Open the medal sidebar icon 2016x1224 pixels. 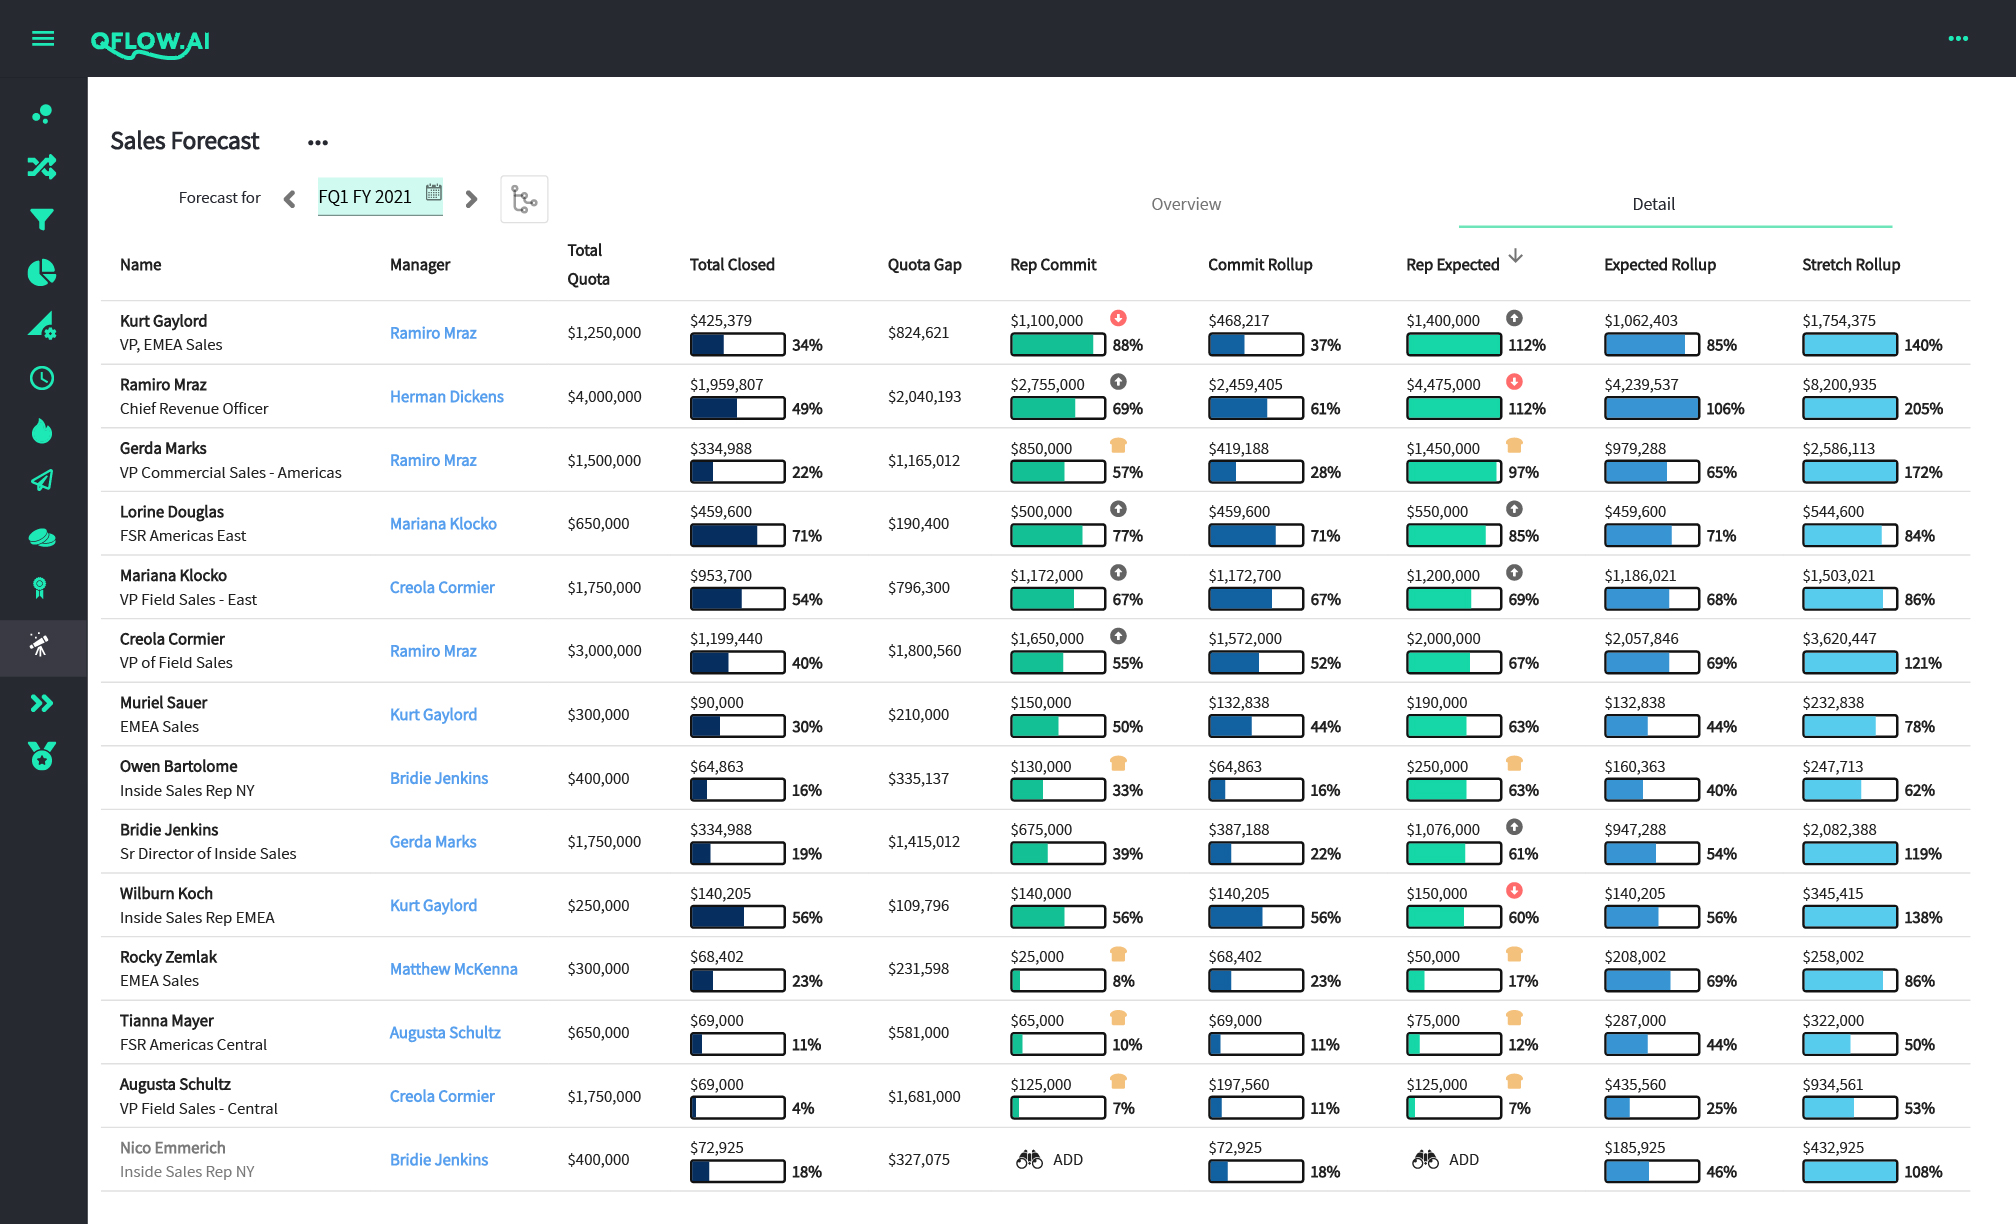point(42,756)
